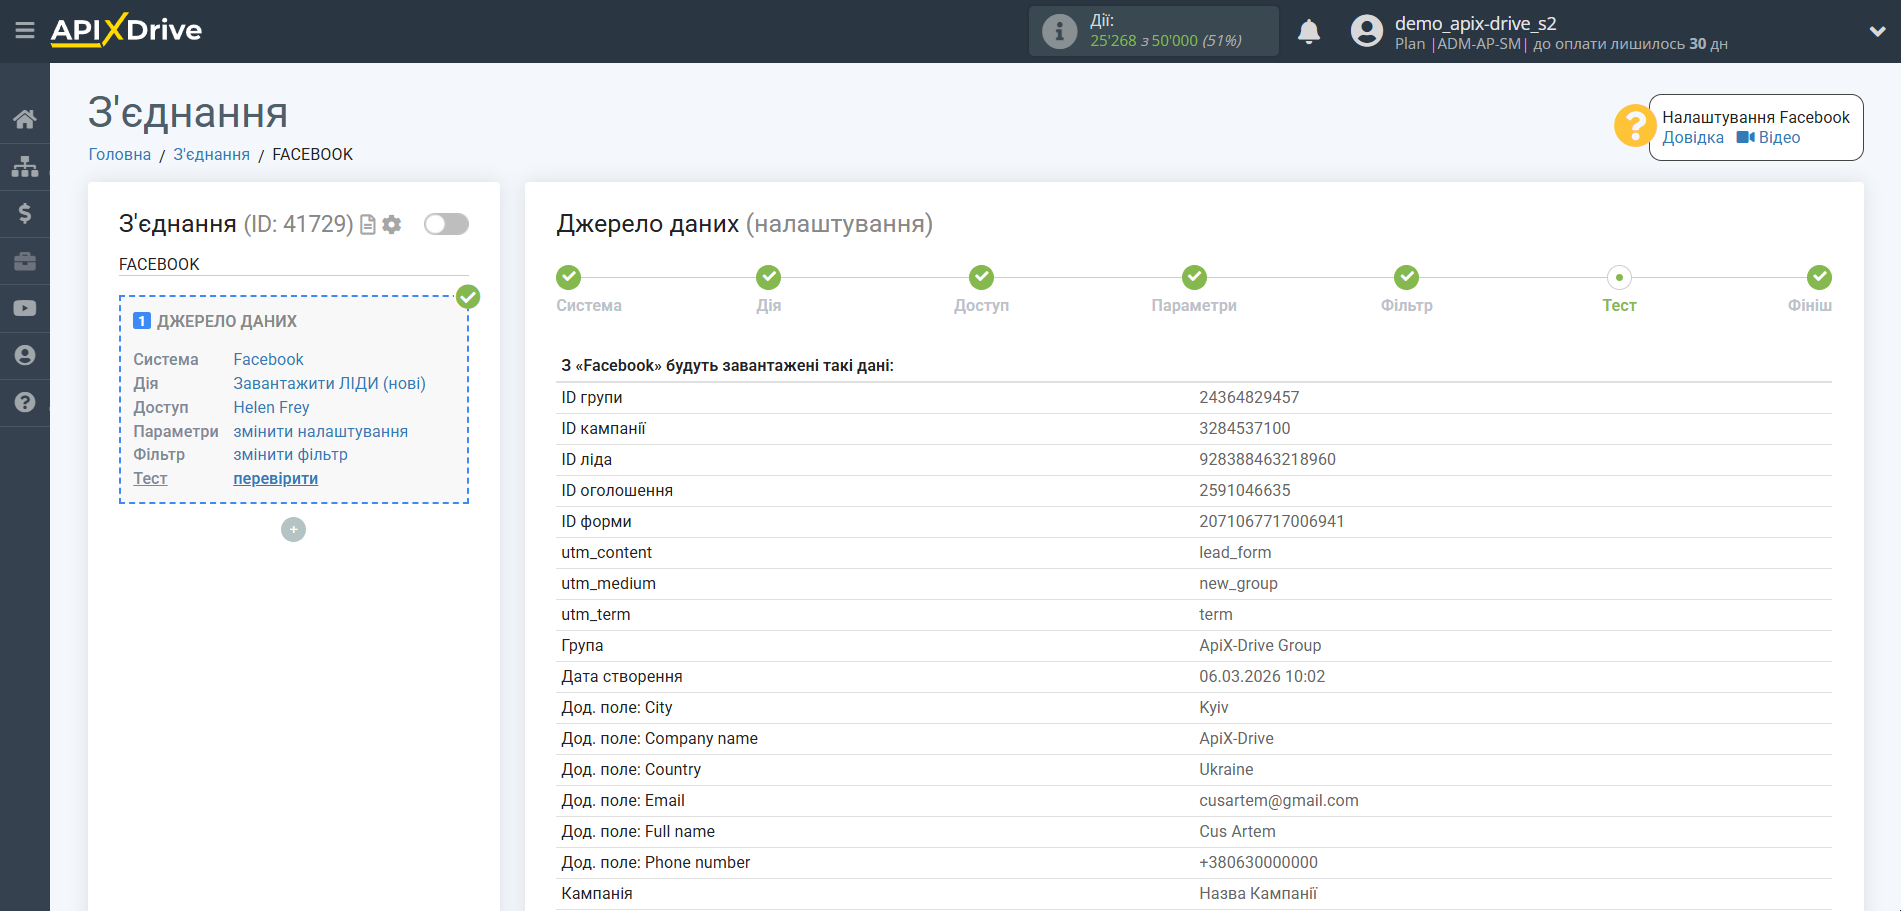
Task: Toggle the connection on/off switch
Action: coord(446,224)
